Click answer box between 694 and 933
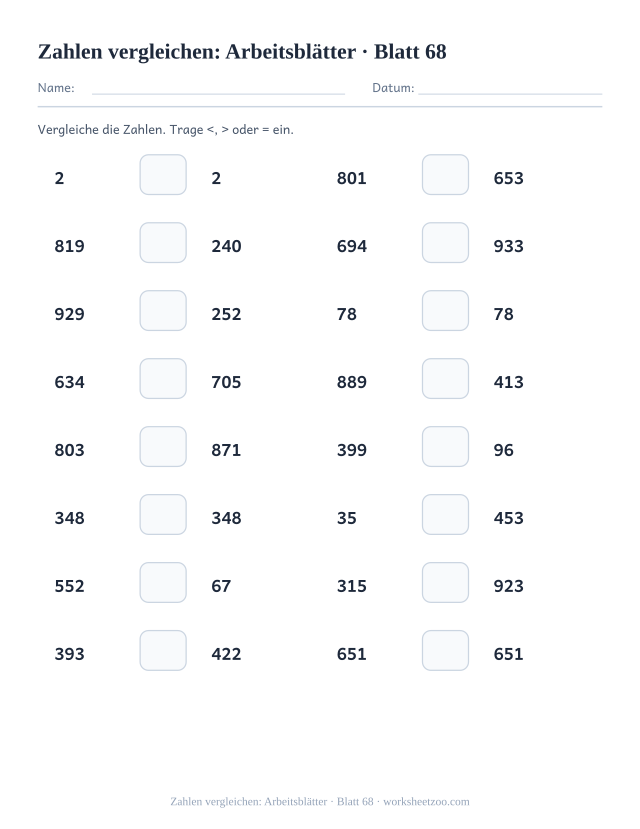 (445, 243)
